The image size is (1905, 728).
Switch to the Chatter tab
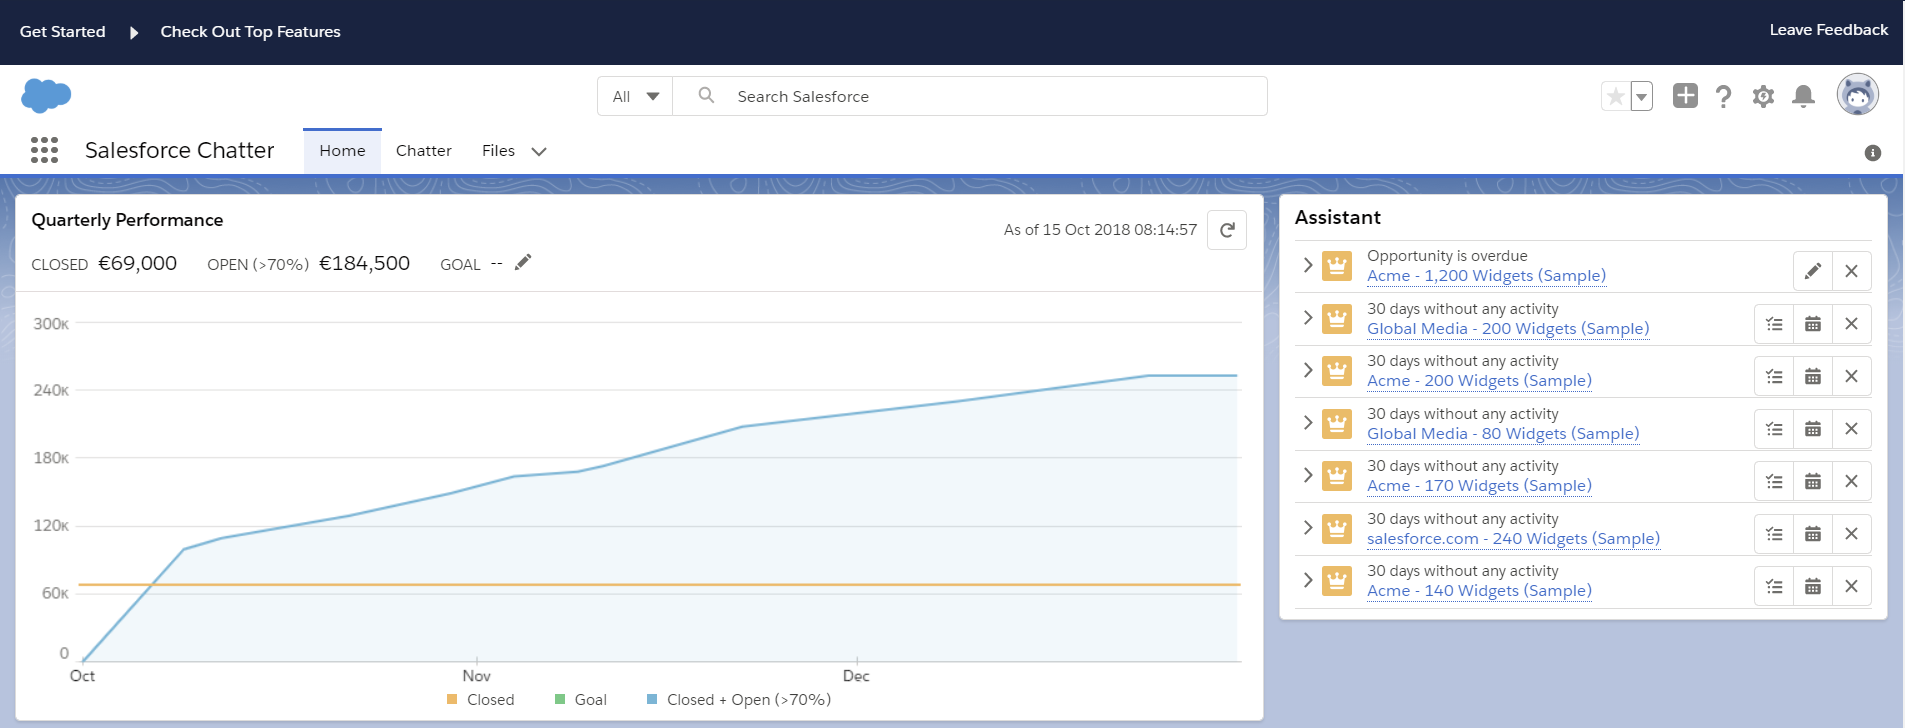(423, 151)
